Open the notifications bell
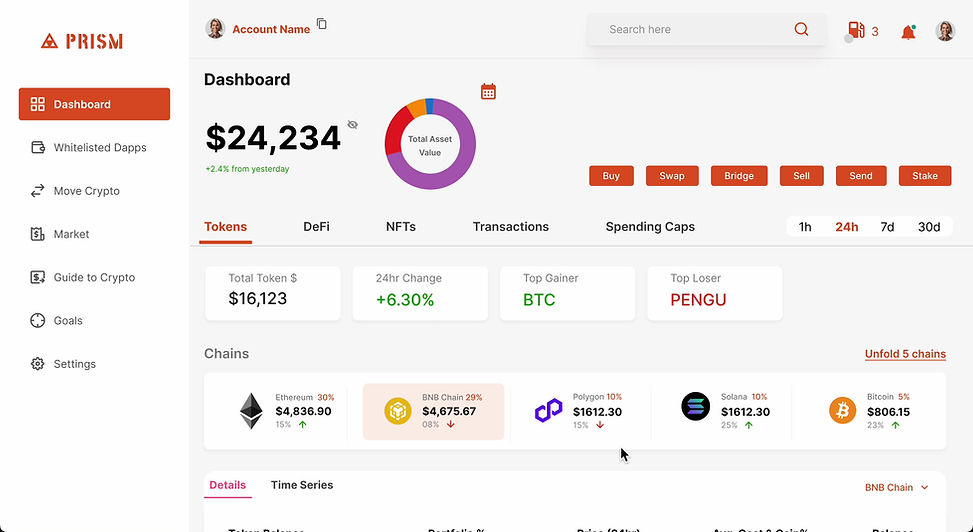 (908, 32)
